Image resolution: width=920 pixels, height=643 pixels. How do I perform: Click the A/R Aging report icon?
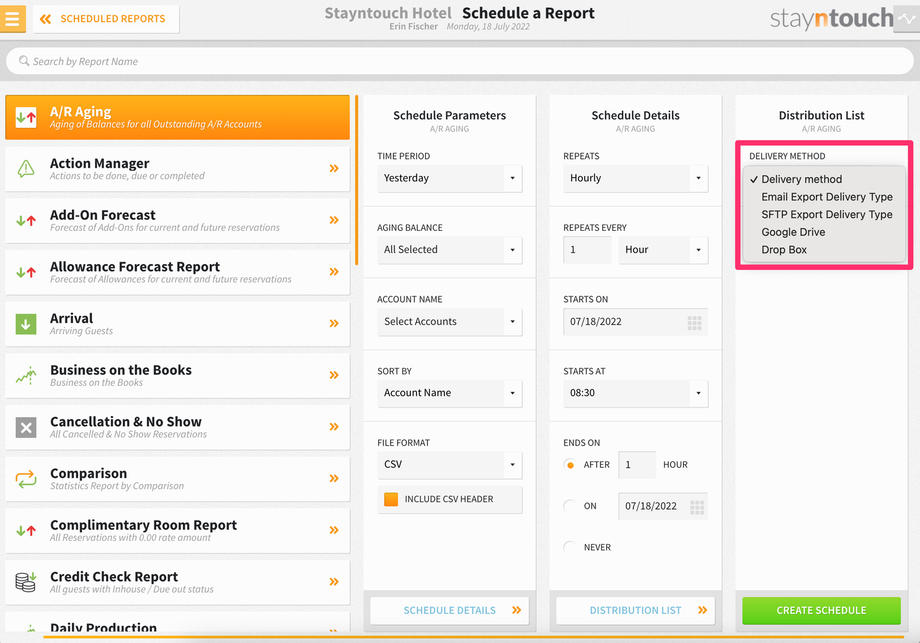(26, 117)
